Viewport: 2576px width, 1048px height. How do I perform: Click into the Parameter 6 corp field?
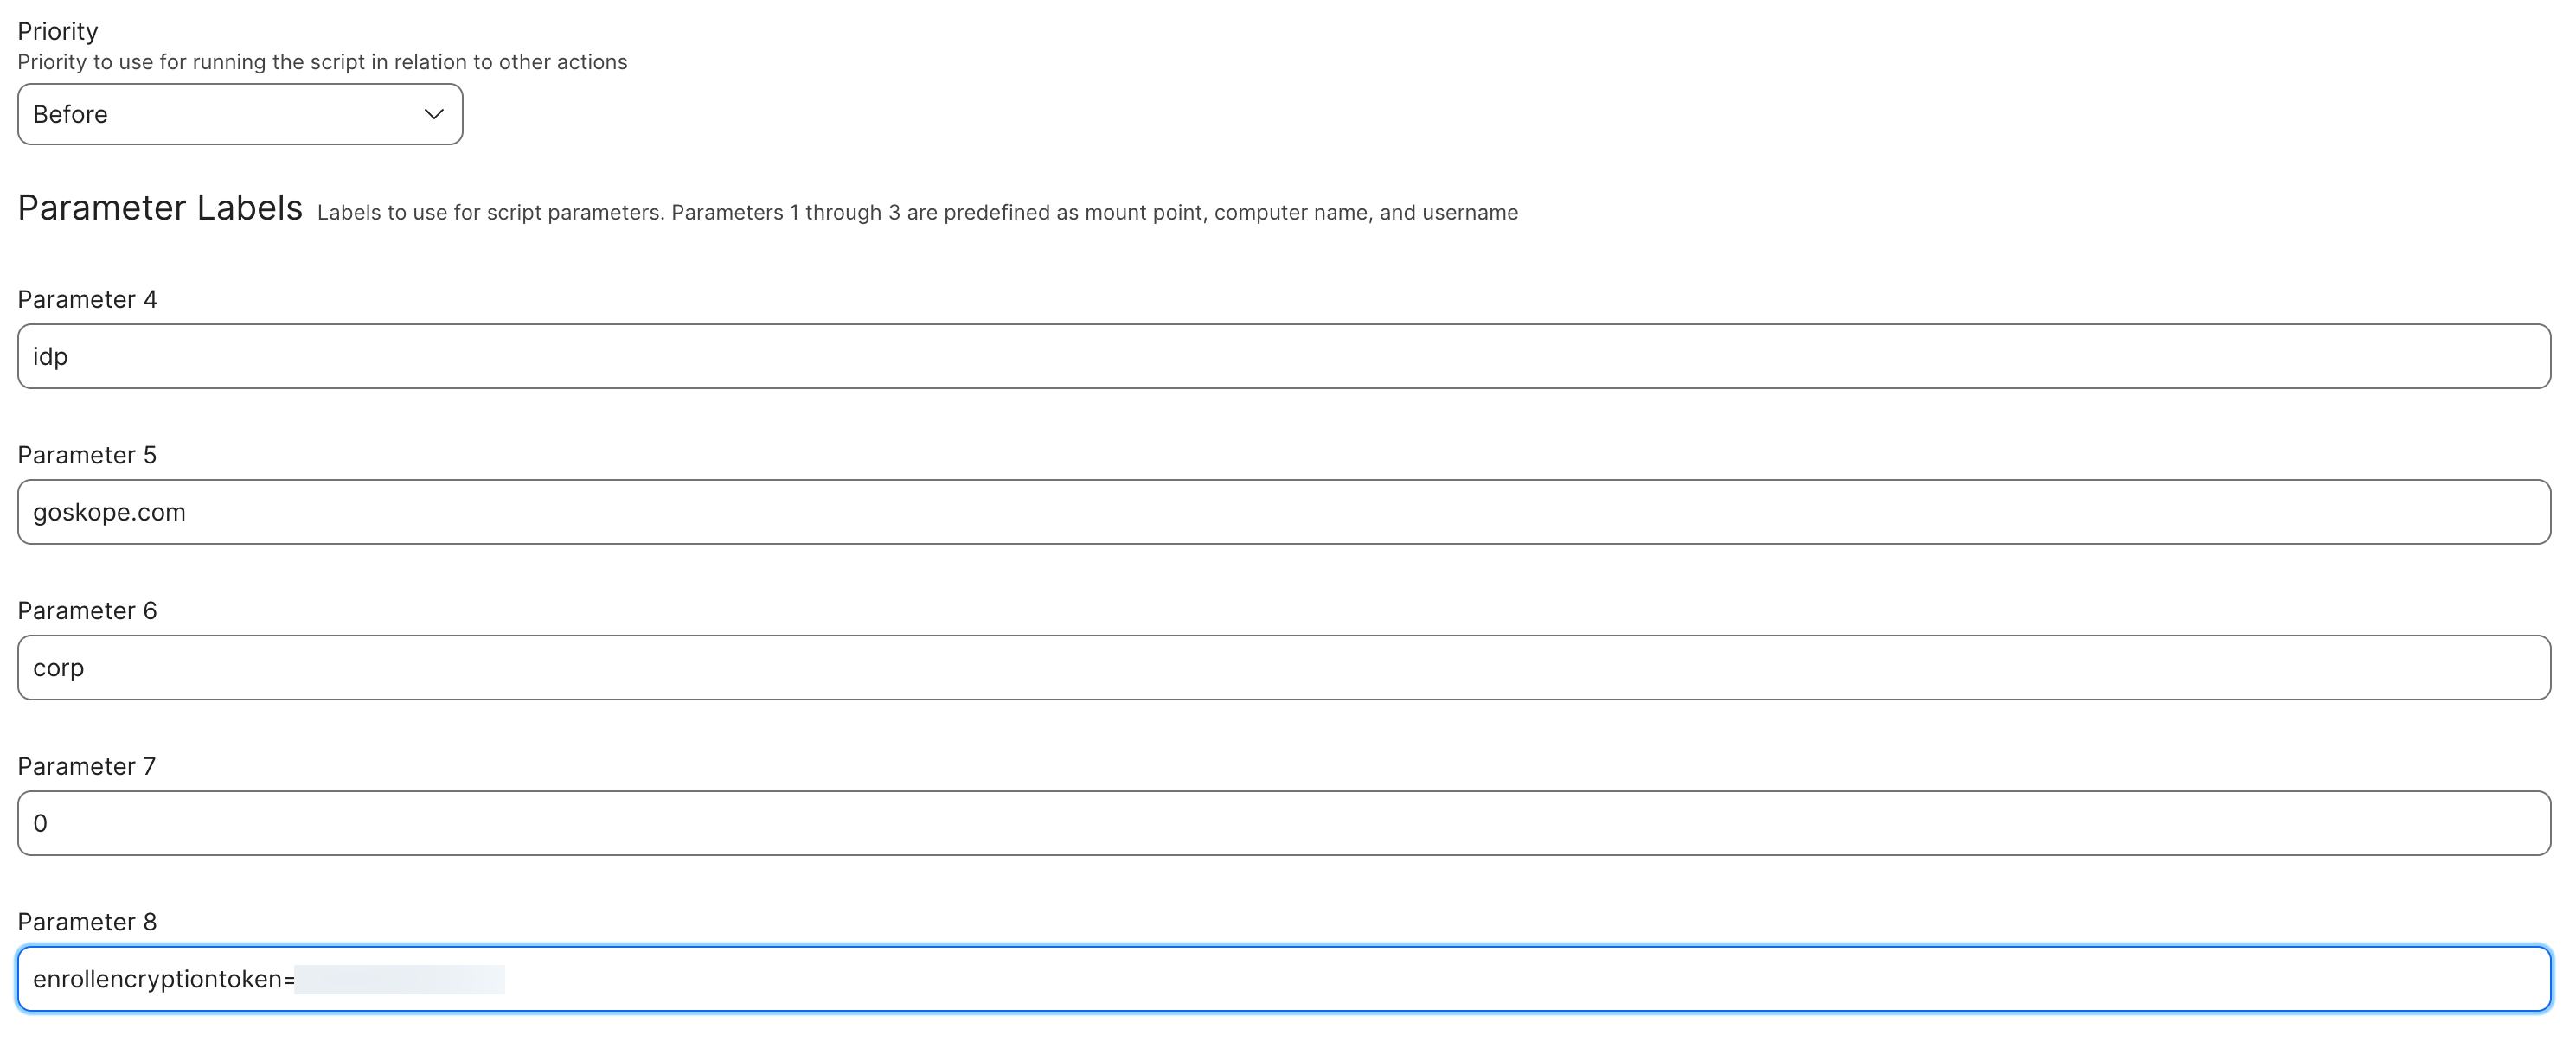pos(1284,667)
